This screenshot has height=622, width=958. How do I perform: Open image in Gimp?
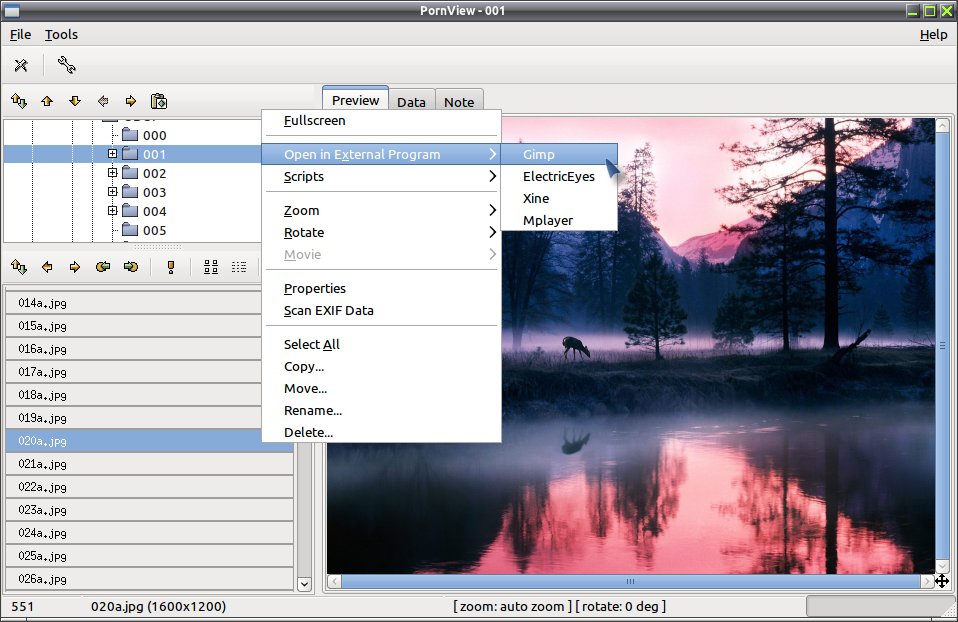pos(559,155)
